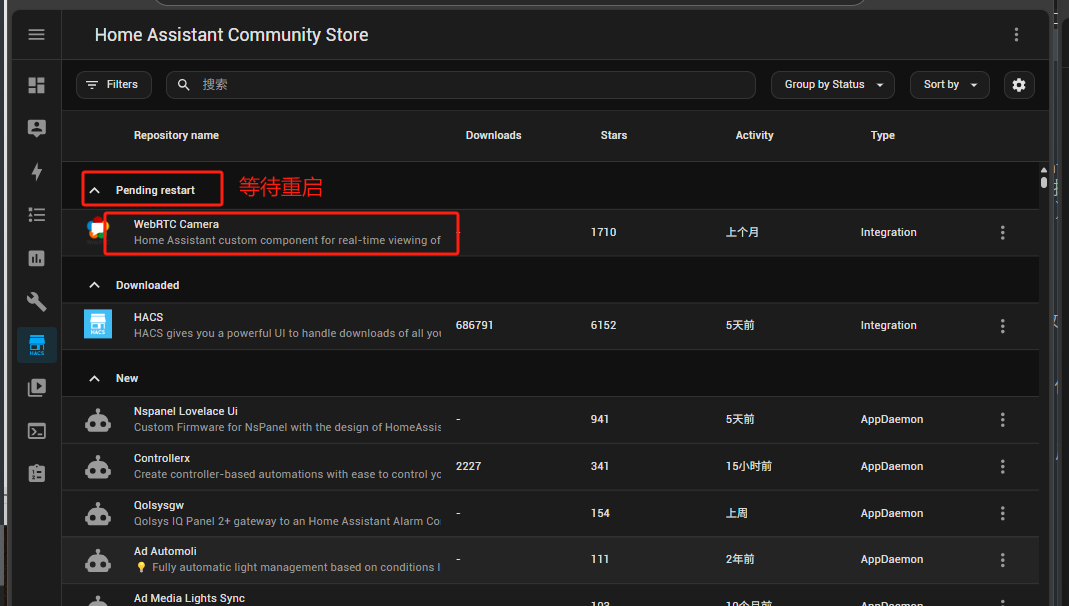Open the hamburger sidebar menu
1069x606 pixels.
37,34
